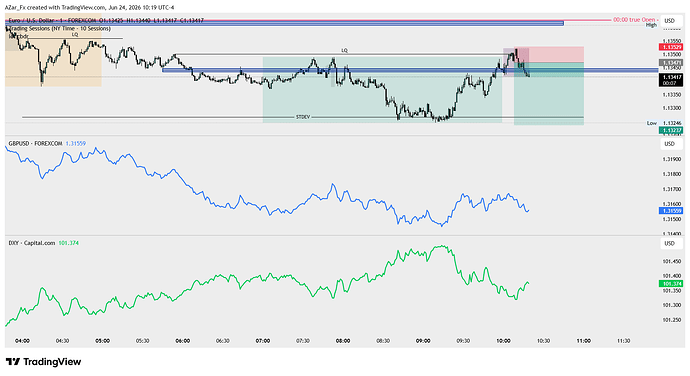
Task: Click the 10:00 time axis label
Action: point(503,341)
